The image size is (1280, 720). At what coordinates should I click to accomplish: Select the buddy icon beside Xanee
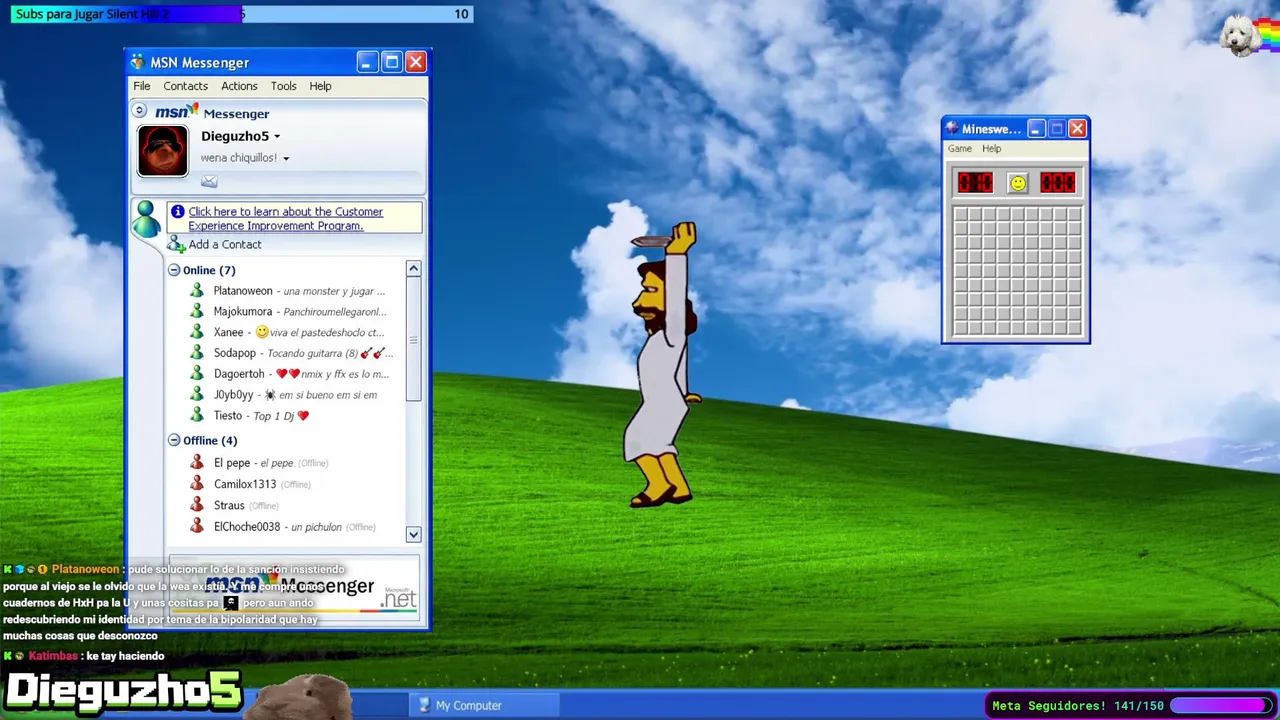pos(197,332)
